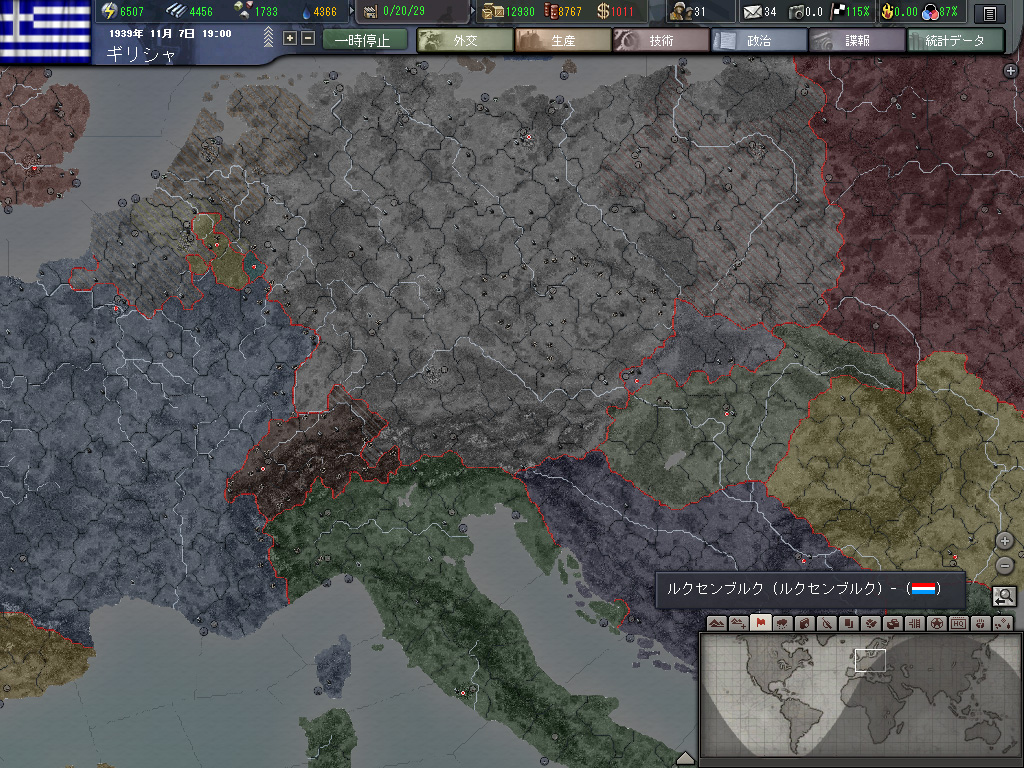Open the province search magnifier
Viewport: 1024px width, 768px height.
pos(1004,596)
